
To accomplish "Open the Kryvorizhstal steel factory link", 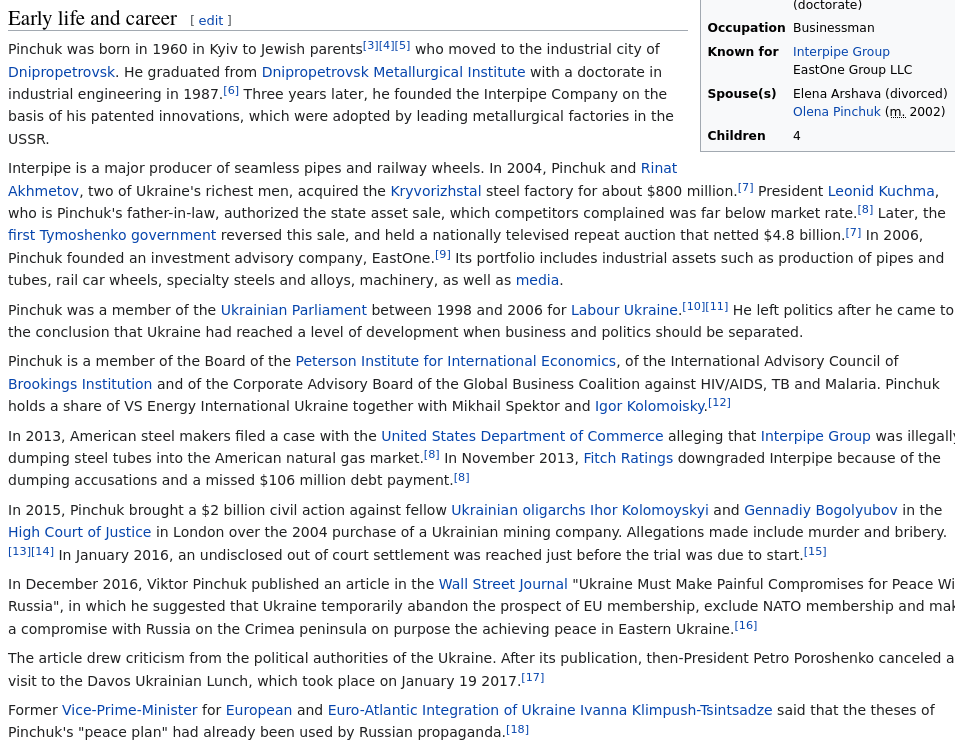I will 436,191.
